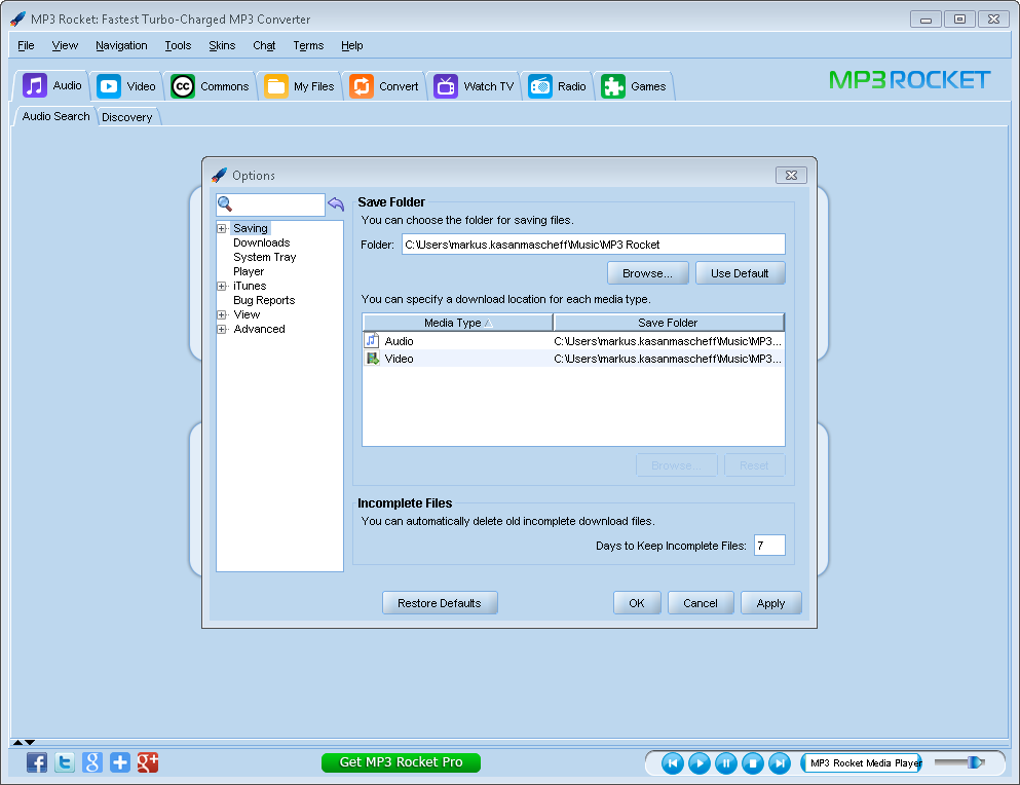Open the File menu

click(x=26, y=46)
